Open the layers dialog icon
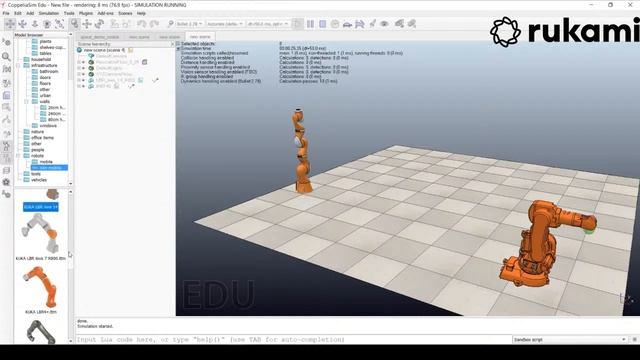 7,170
